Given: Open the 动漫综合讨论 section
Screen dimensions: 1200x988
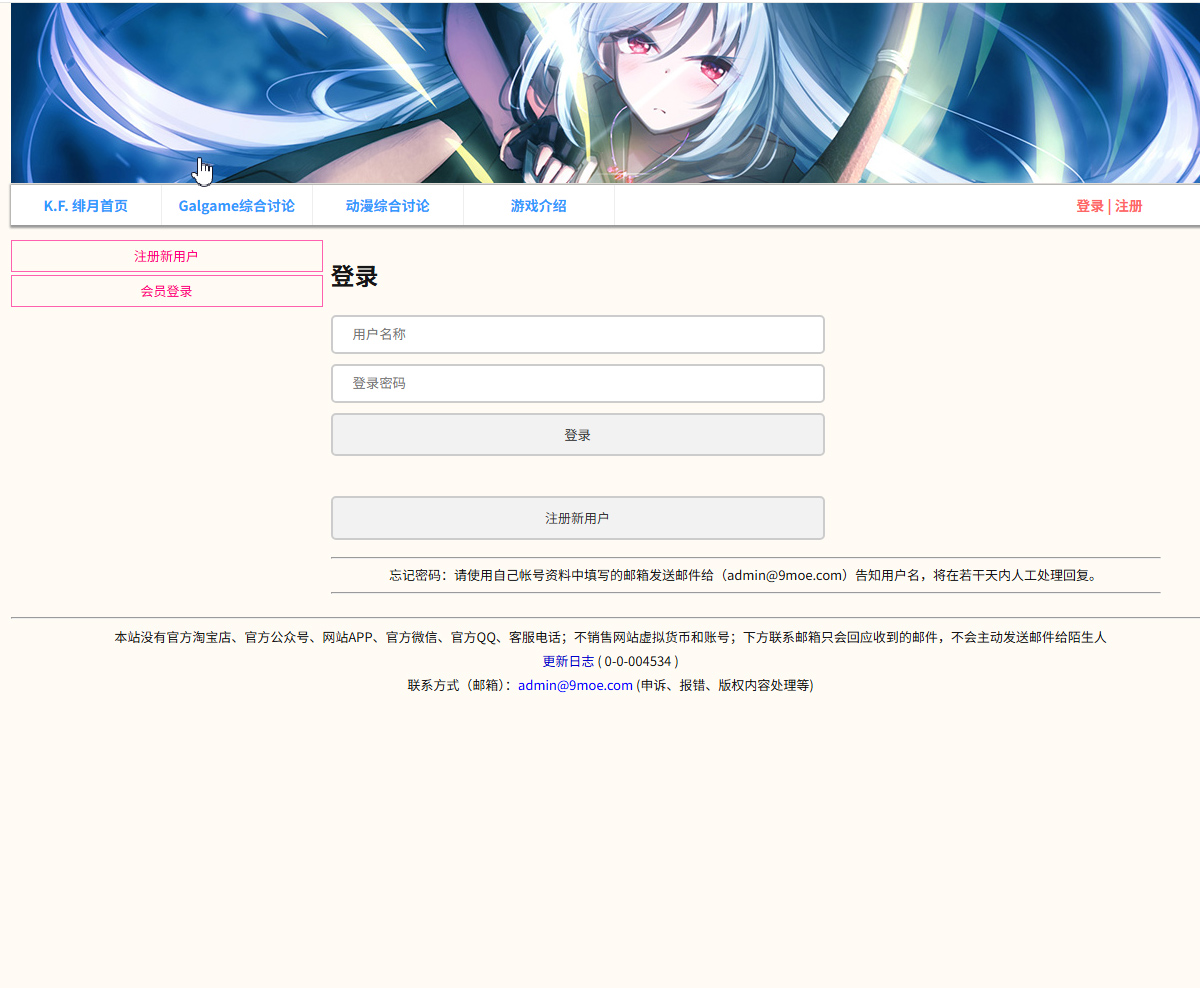Looking at the screenshot, I should coord(387,206).
